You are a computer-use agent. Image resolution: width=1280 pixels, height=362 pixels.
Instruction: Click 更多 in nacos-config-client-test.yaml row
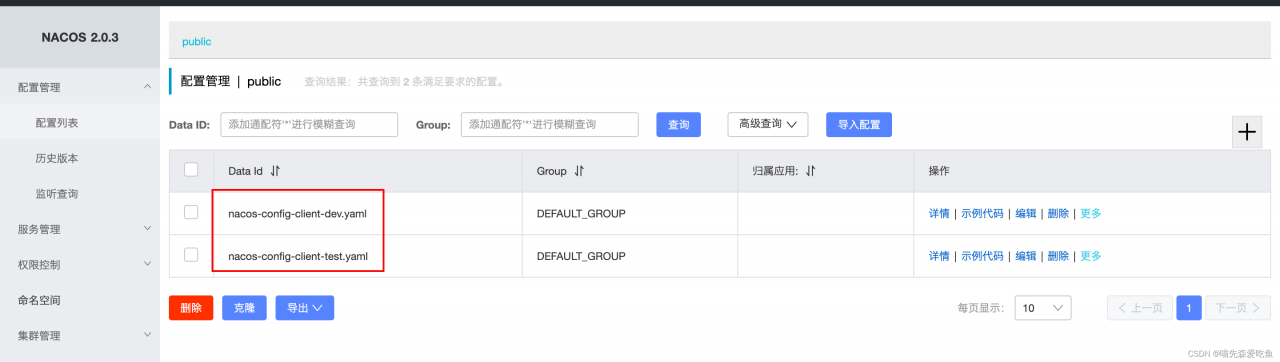coord(1091,256)
